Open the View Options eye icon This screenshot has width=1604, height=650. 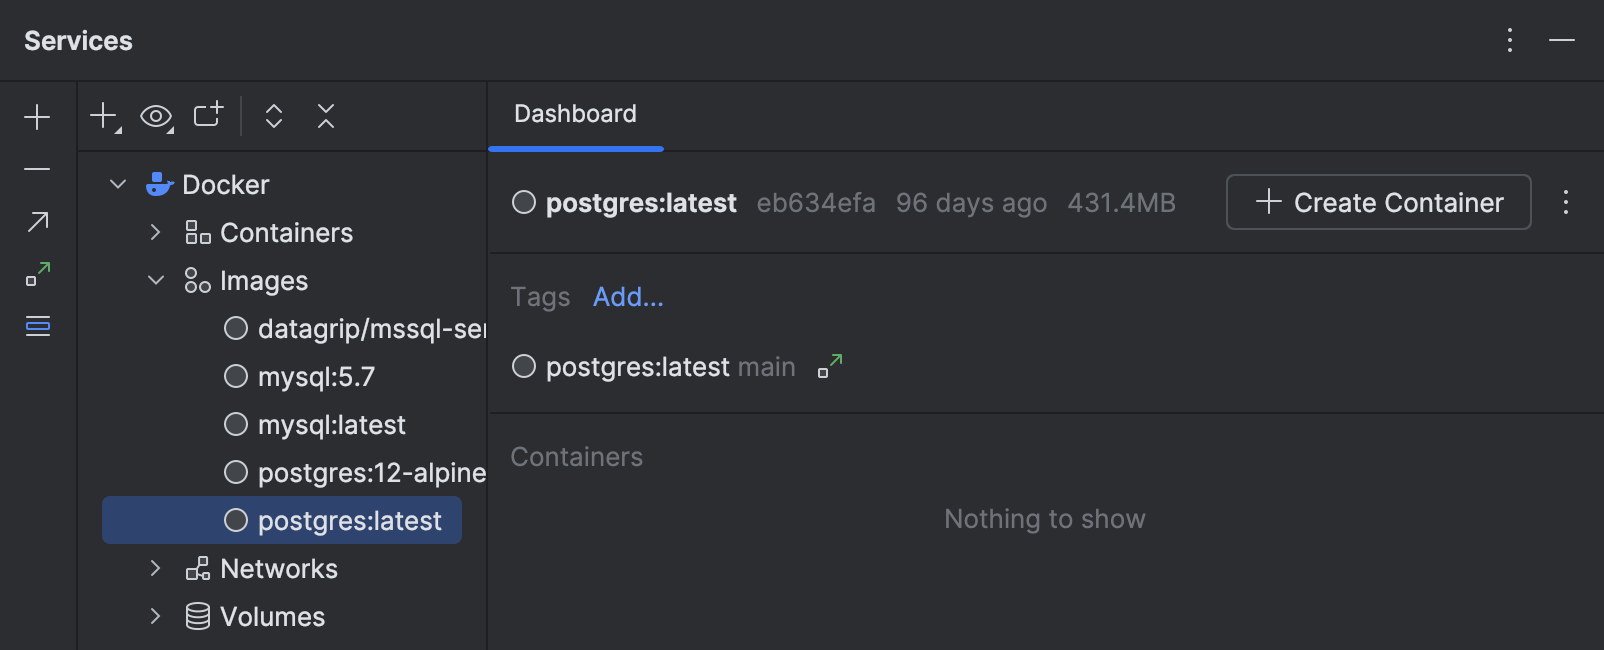click(156, 116)
